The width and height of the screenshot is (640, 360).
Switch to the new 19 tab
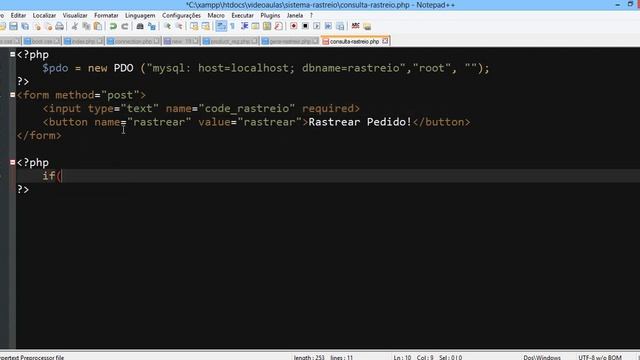(181, 42)
